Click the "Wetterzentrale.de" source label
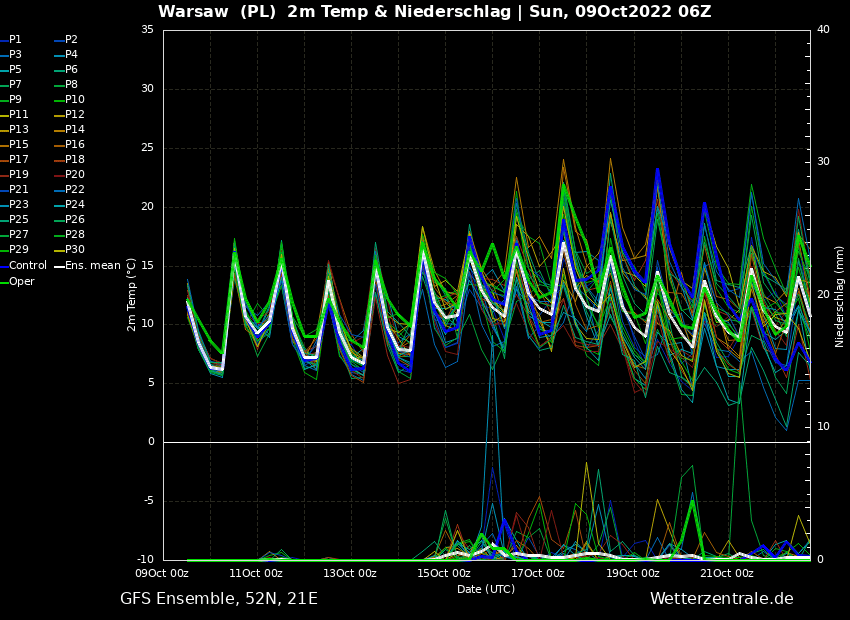Screen dimensions: 850x620 click(722, 599)
